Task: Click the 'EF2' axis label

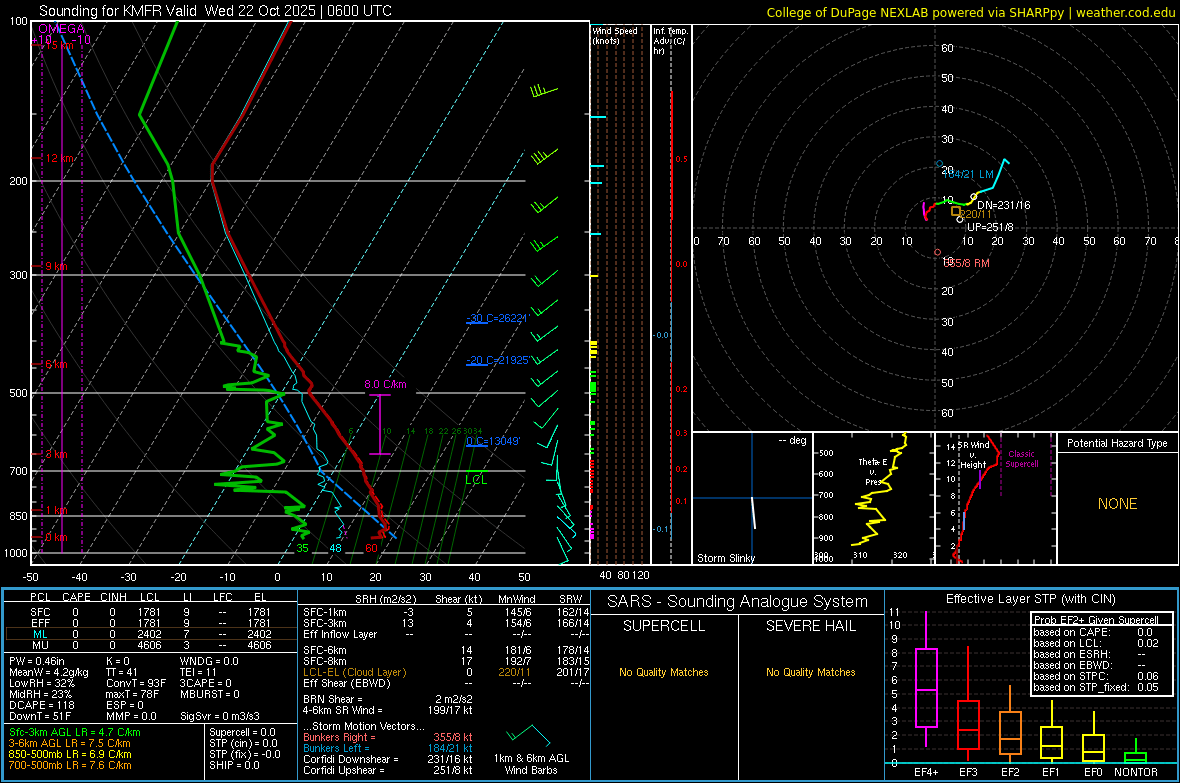Action: pos(1010,772)
